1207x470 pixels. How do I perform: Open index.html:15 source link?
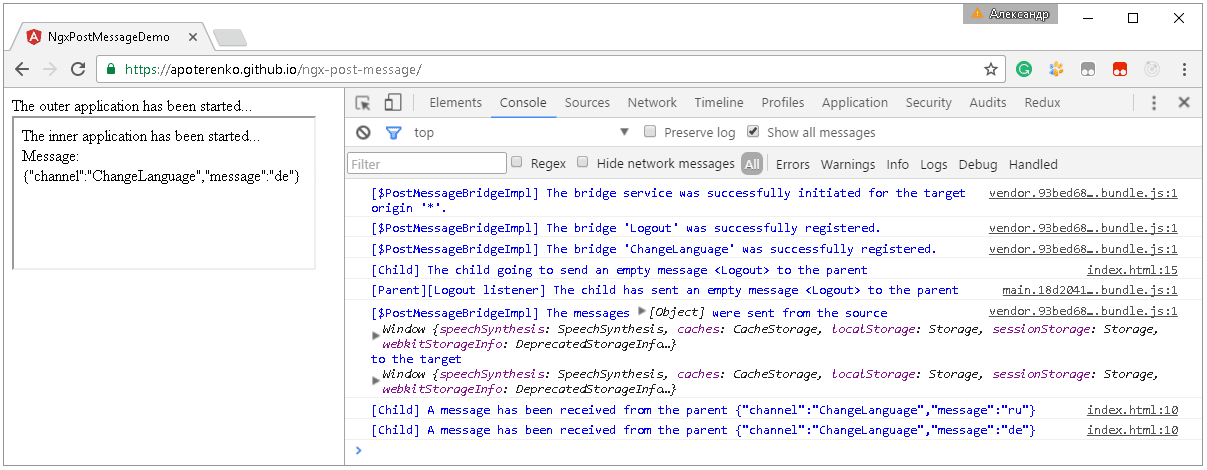pos(1133,270)
